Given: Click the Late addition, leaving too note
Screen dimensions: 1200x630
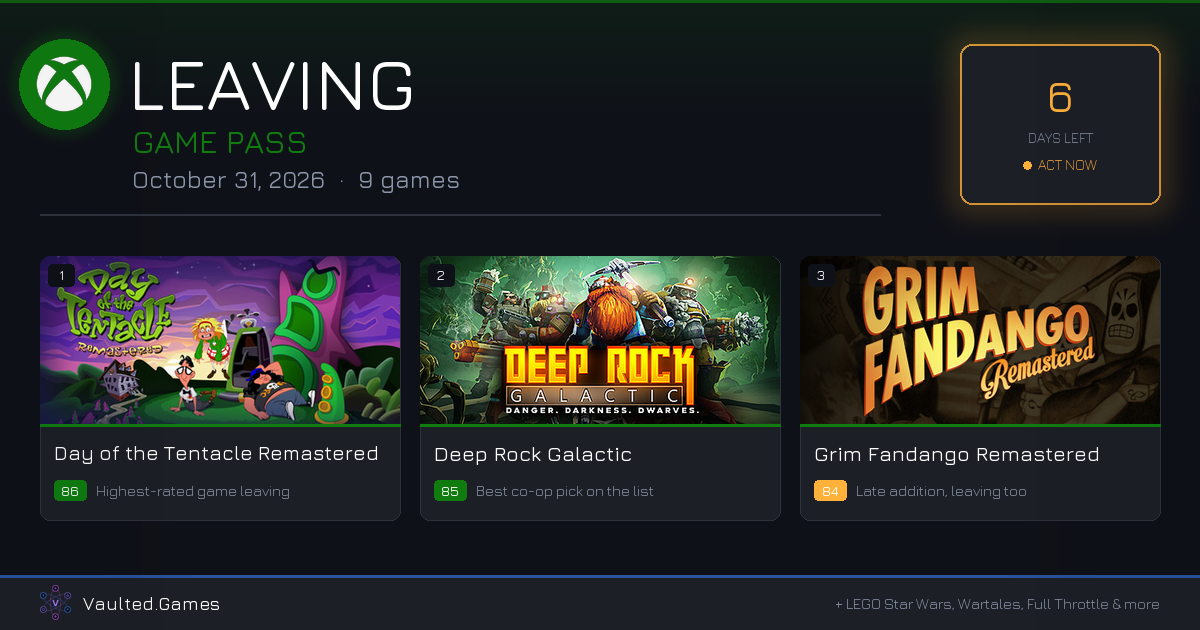Looking at the screenshot, I should pyautogui.click(x=941, y=491).
